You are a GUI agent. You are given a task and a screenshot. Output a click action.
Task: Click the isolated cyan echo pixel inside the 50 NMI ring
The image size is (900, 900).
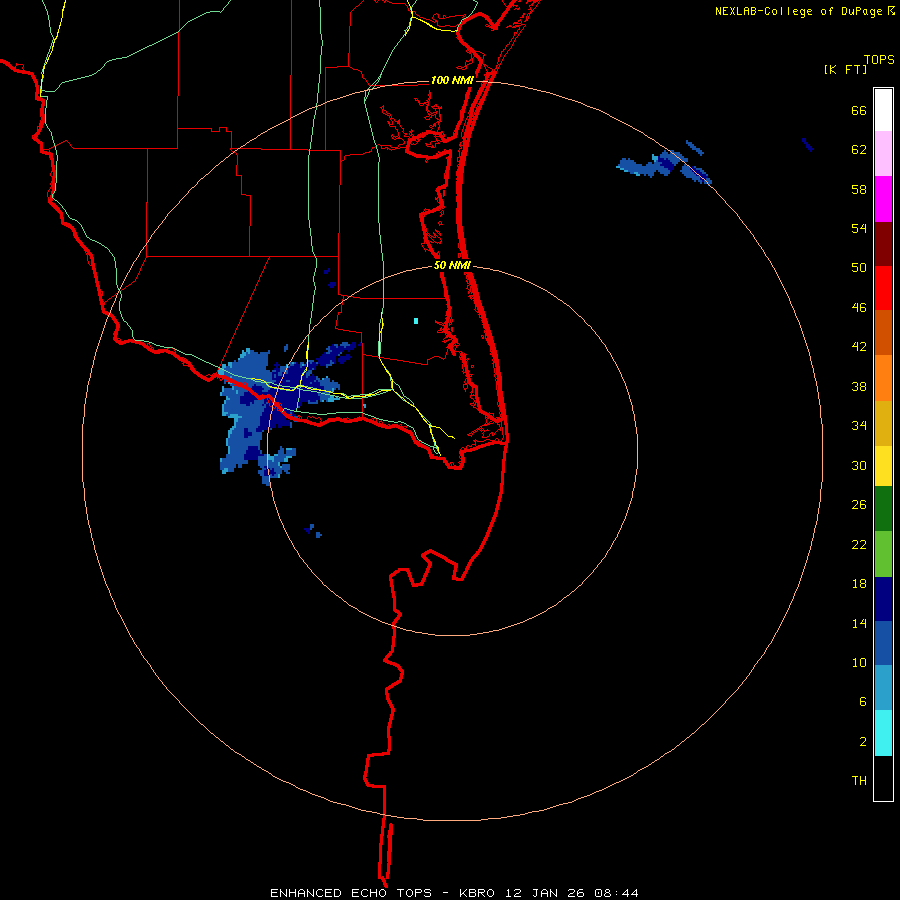tap(416, 321)
